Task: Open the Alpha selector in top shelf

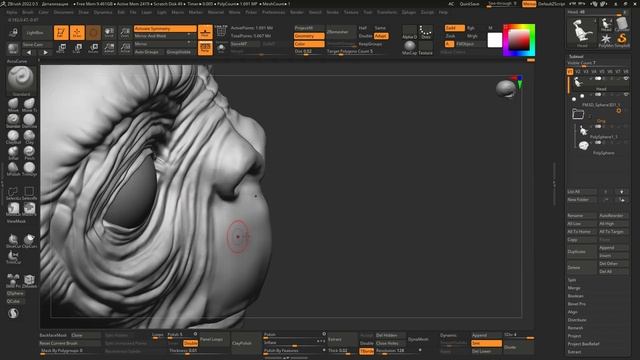Action: (x=409, y=32)
